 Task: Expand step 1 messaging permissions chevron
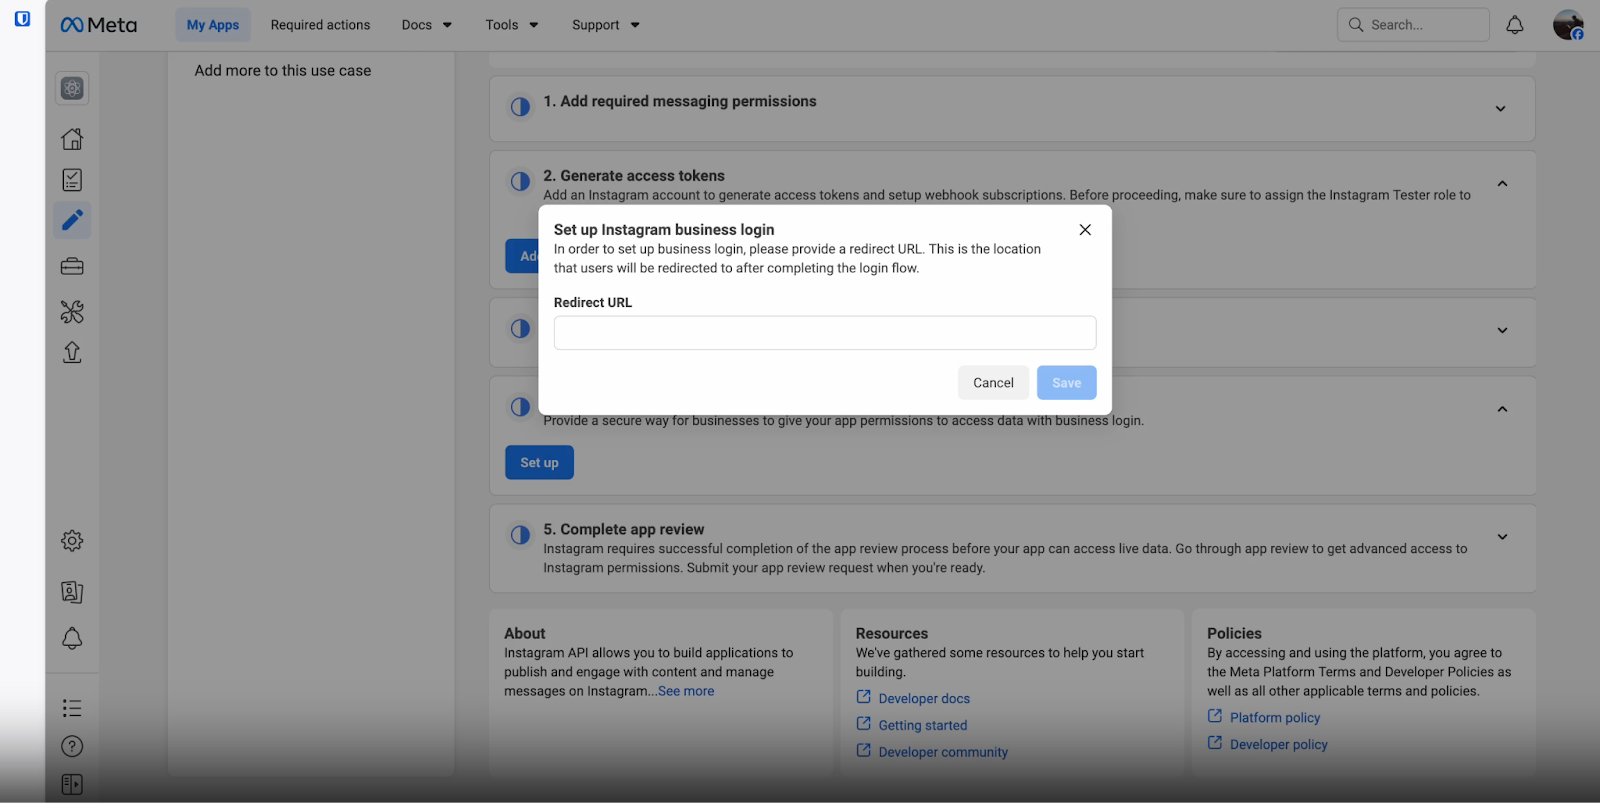pos(1501,109)
